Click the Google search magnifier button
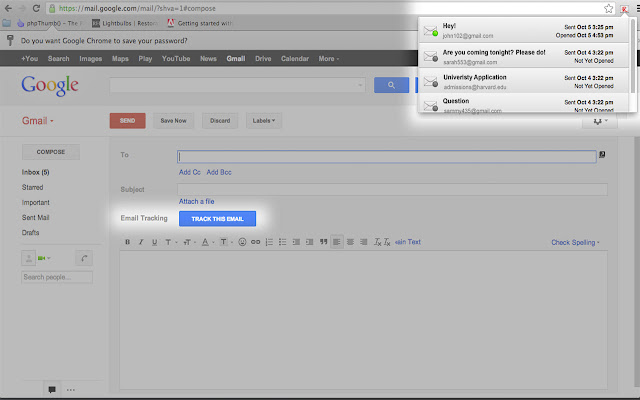This screenshot has height=400, width=640. coord(391,85)
